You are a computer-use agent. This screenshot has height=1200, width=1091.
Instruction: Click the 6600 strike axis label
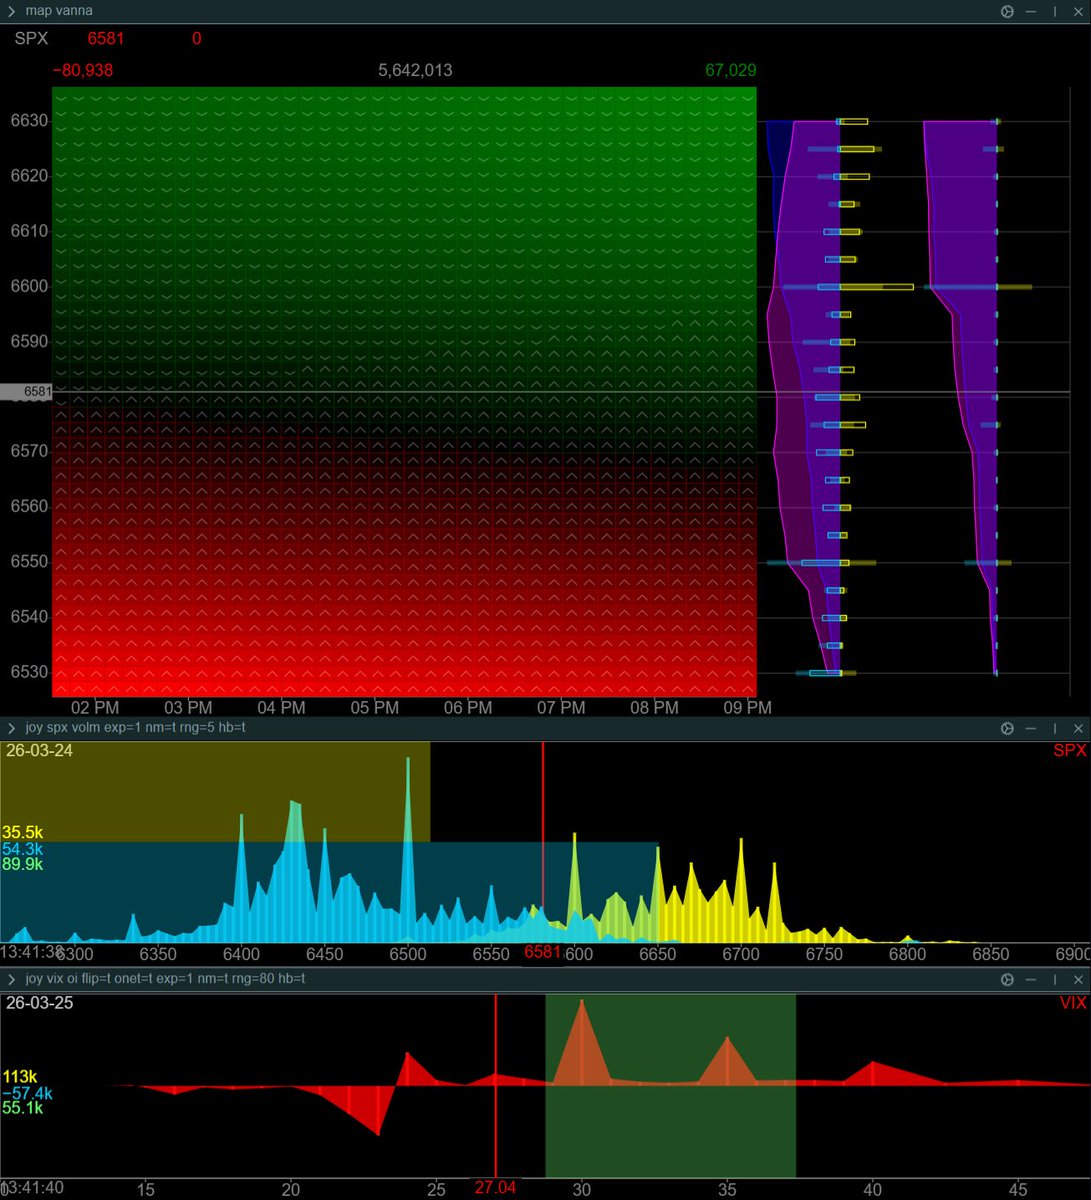click(x=29, y=286)
